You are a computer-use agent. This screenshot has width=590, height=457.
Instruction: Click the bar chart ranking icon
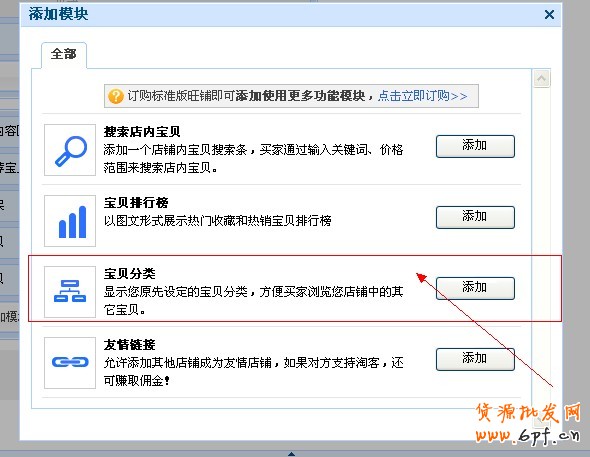tap(70, 221)
